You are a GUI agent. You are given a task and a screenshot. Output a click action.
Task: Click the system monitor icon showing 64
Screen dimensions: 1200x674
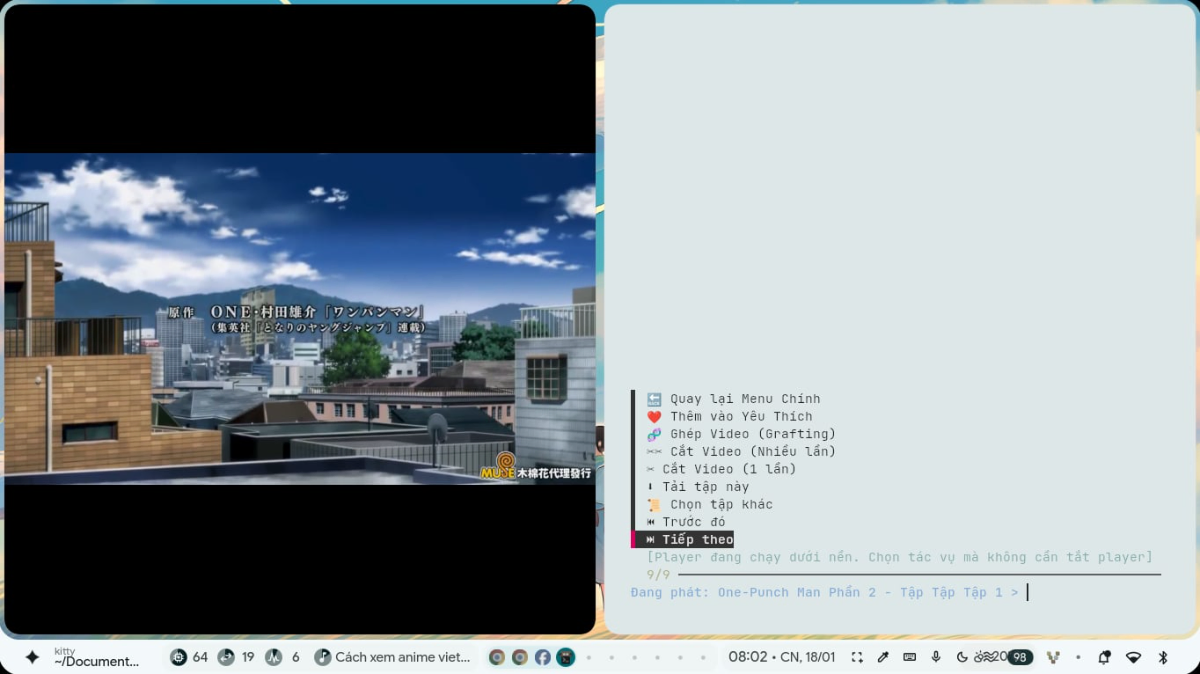pyautogui.click(x=181, y=657)
